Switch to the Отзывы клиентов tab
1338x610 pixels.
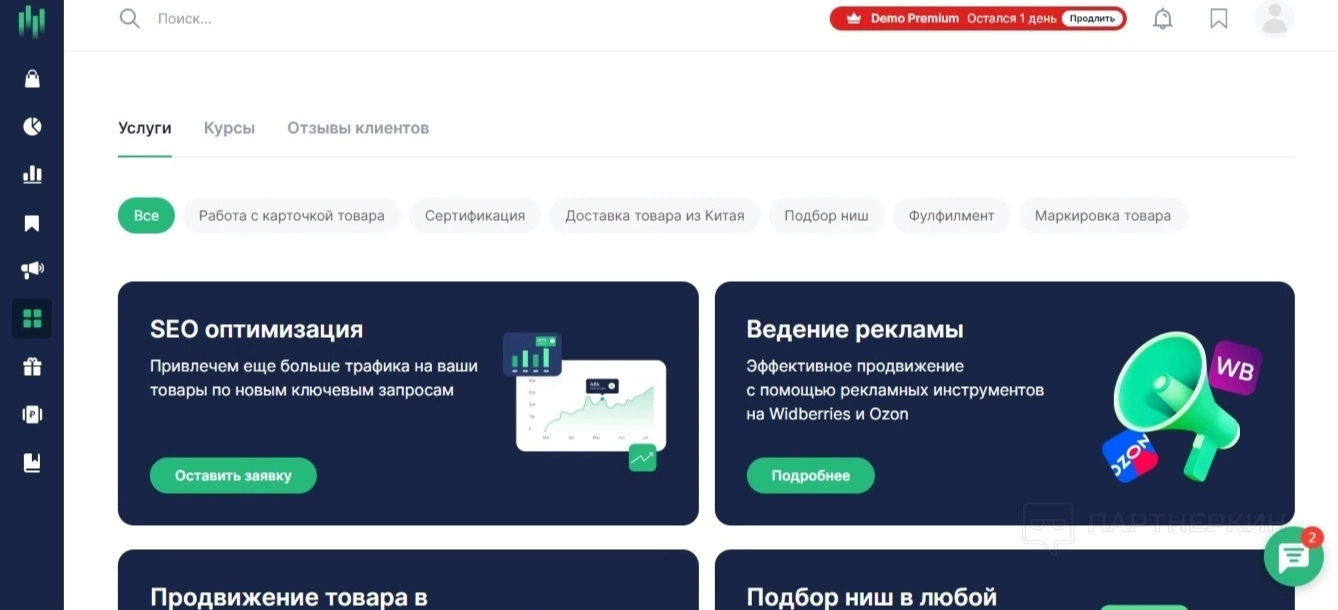(358, 128)
